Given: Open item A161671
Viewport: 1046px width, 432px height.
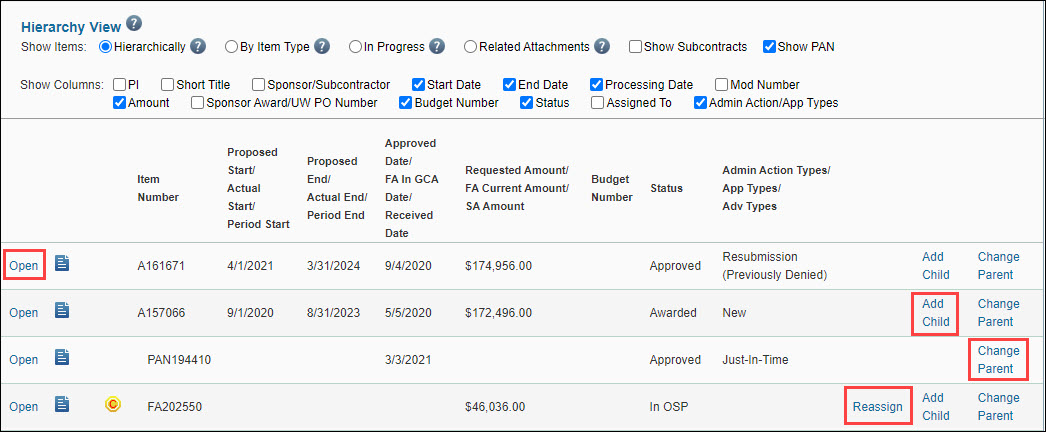Looking at the screenshot, I should pyautogui.click(x=23, y=266).
